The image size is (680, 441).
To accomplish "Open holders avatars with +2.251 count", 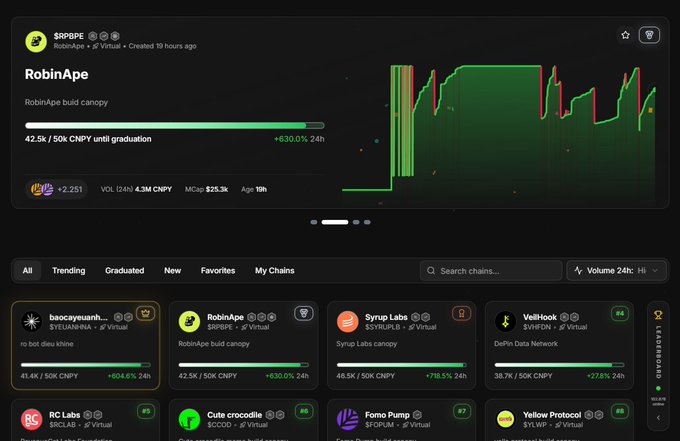I will pyautogui.click(x=56, y=189).
